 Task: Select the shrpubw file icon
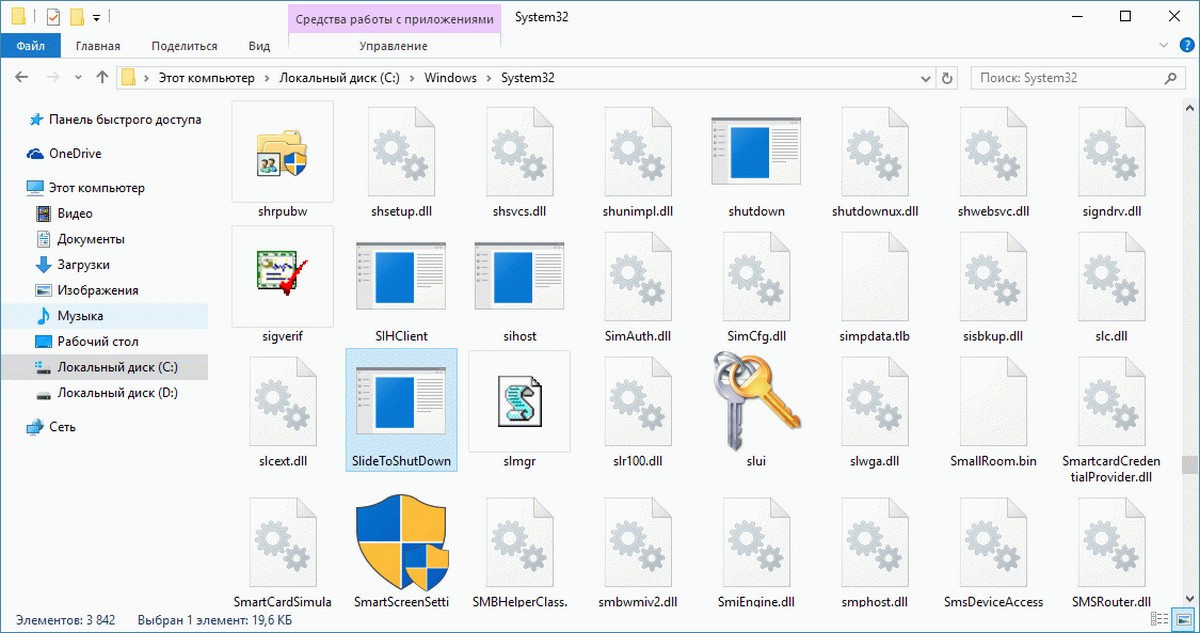click(282, 151)
